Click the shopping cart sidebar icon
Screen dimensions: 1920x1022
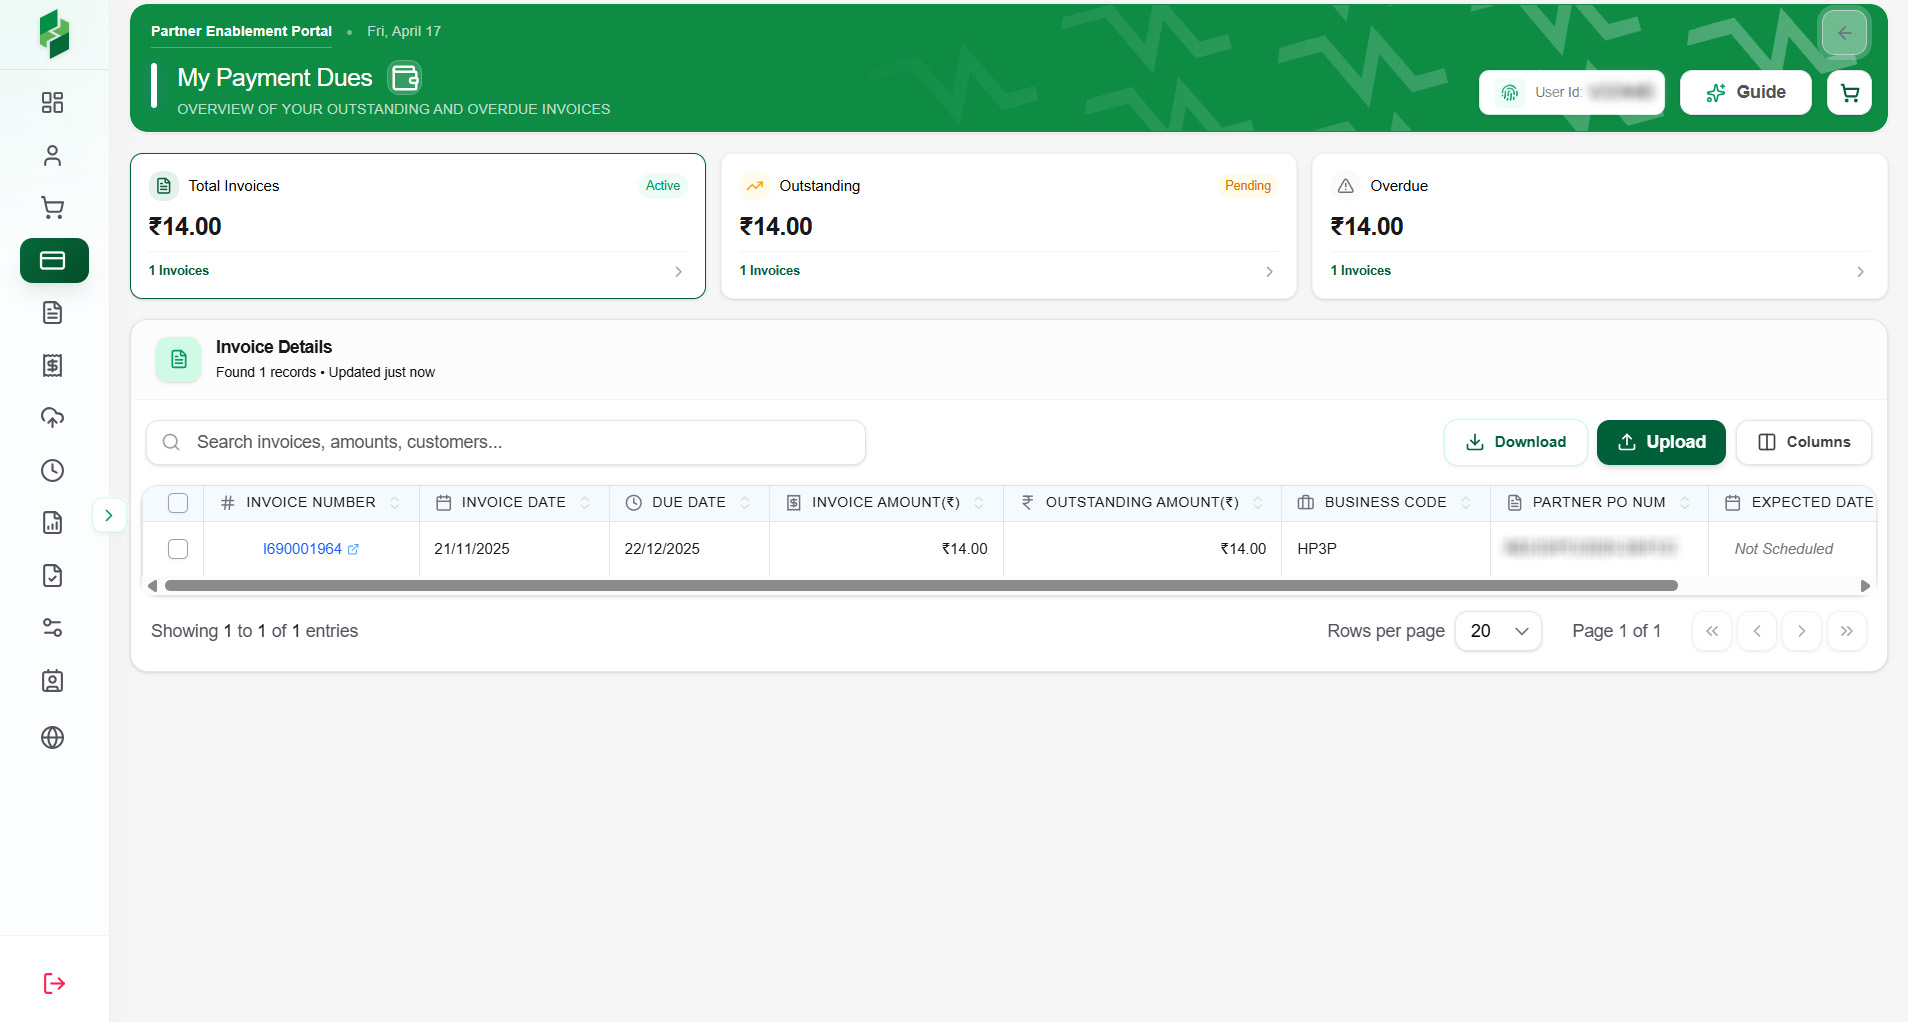click(52, 208)
